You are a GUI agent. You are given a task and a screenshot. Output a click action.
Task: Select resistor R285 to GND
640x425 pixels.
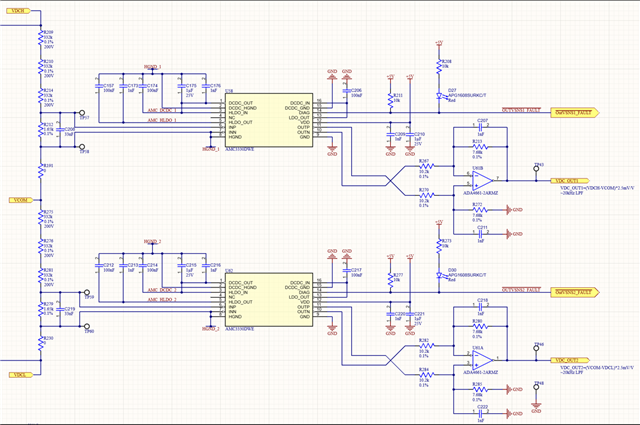[x=480, y=389]
